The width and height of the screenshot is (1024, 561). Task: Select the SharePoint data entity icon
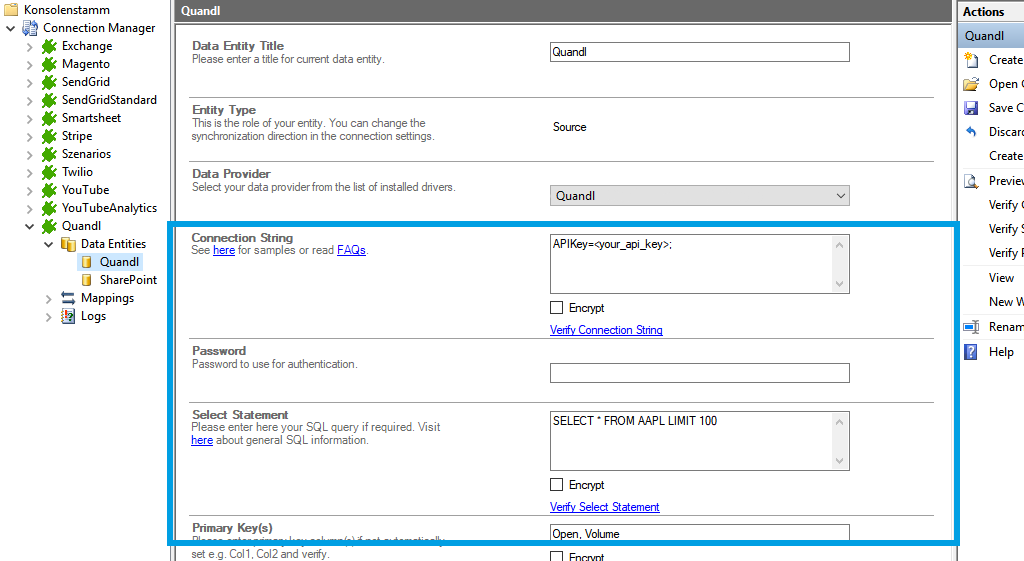[87, 280]
